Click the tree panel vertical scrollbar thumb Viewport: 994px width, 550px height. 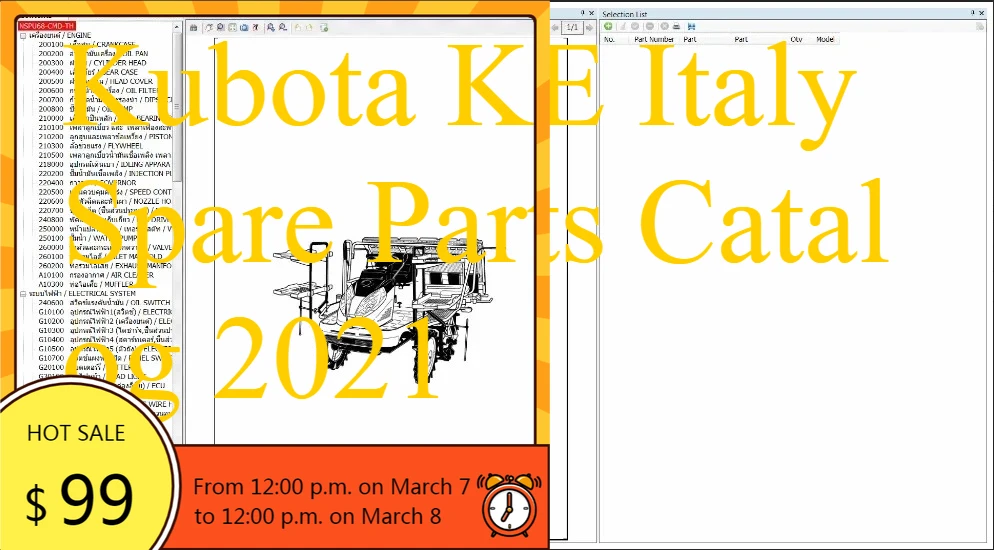pyautogui.click(x=178, y=108)
